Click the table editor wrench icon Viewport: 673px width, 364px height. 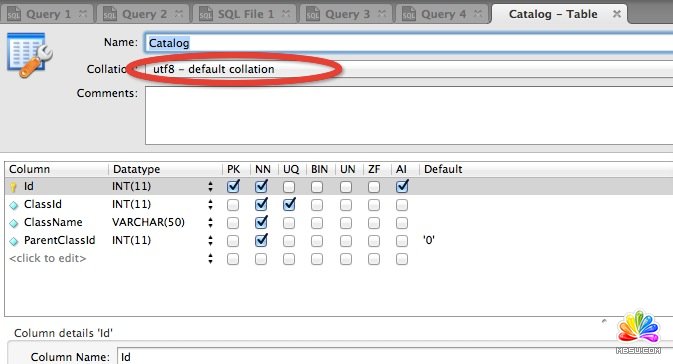pos(29,55)
